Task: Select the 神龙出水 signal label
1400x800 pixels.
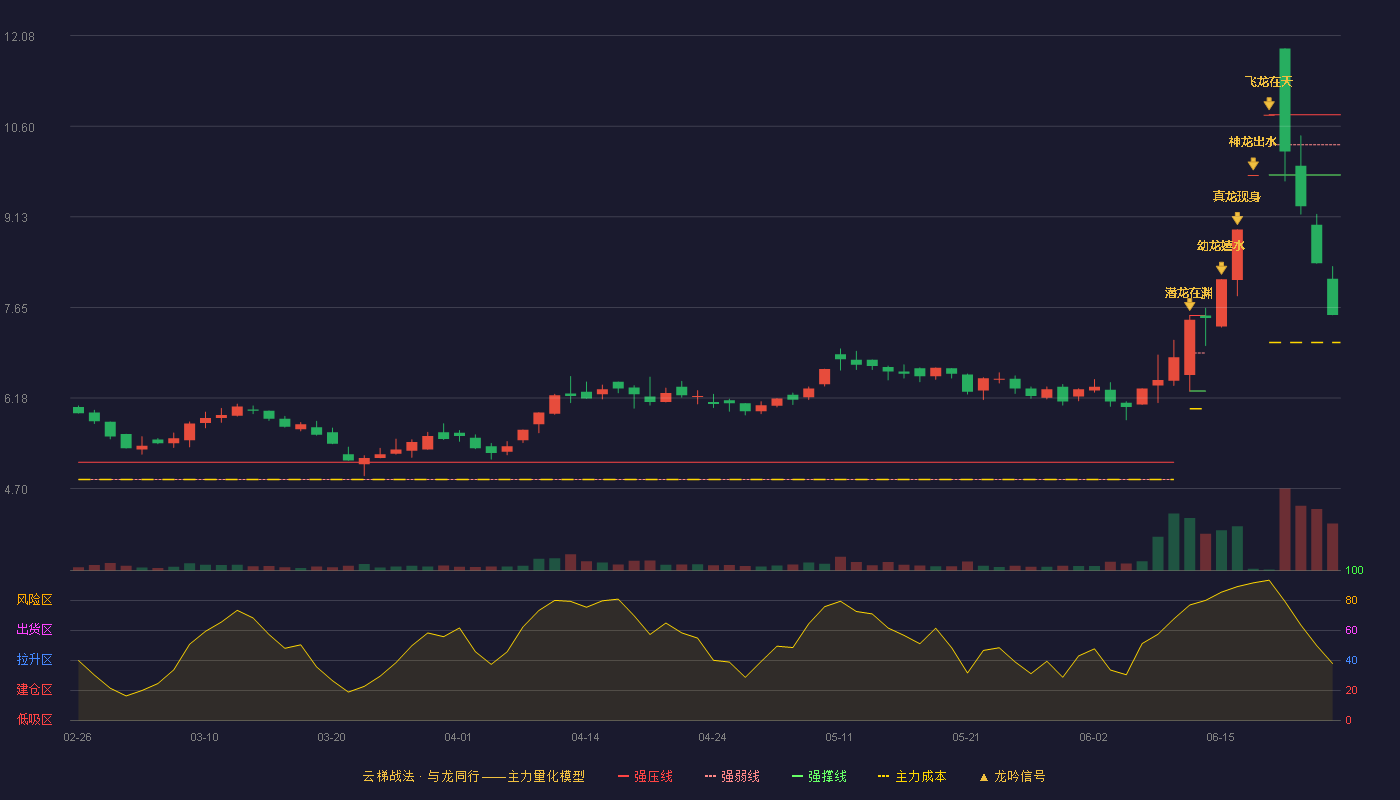Action: point(1253,142)
